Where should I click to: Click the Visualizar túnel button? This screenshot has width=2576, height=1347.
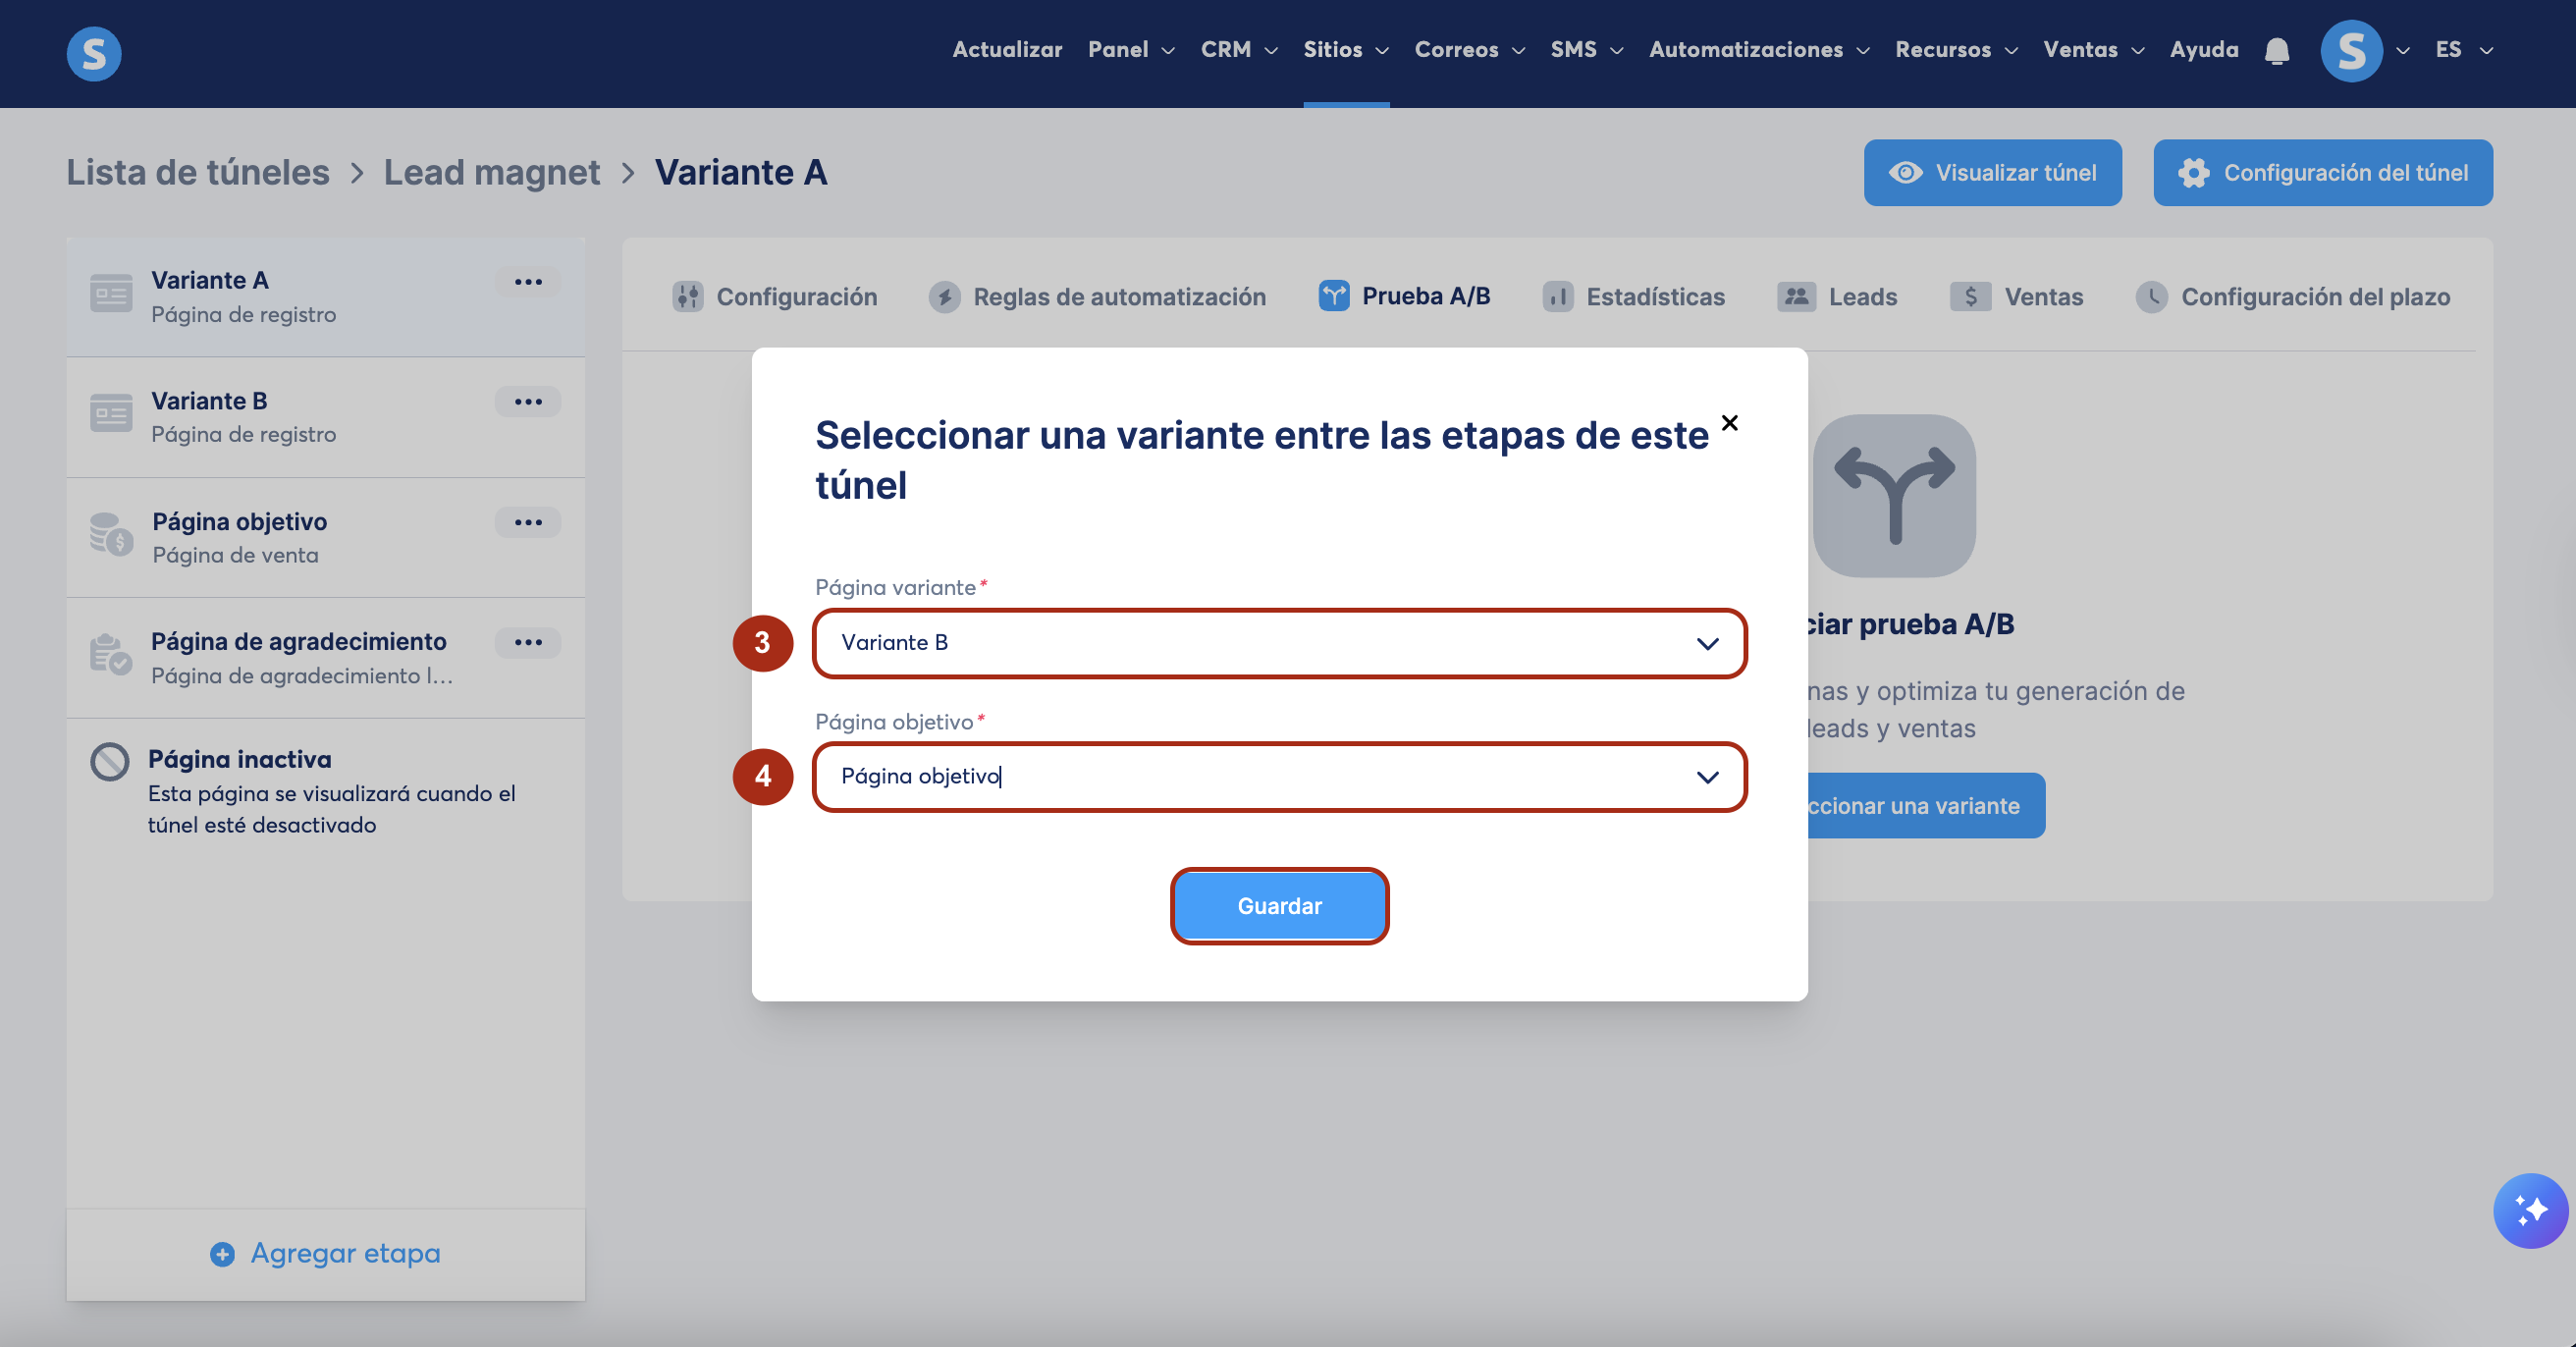click(1992, 173)
